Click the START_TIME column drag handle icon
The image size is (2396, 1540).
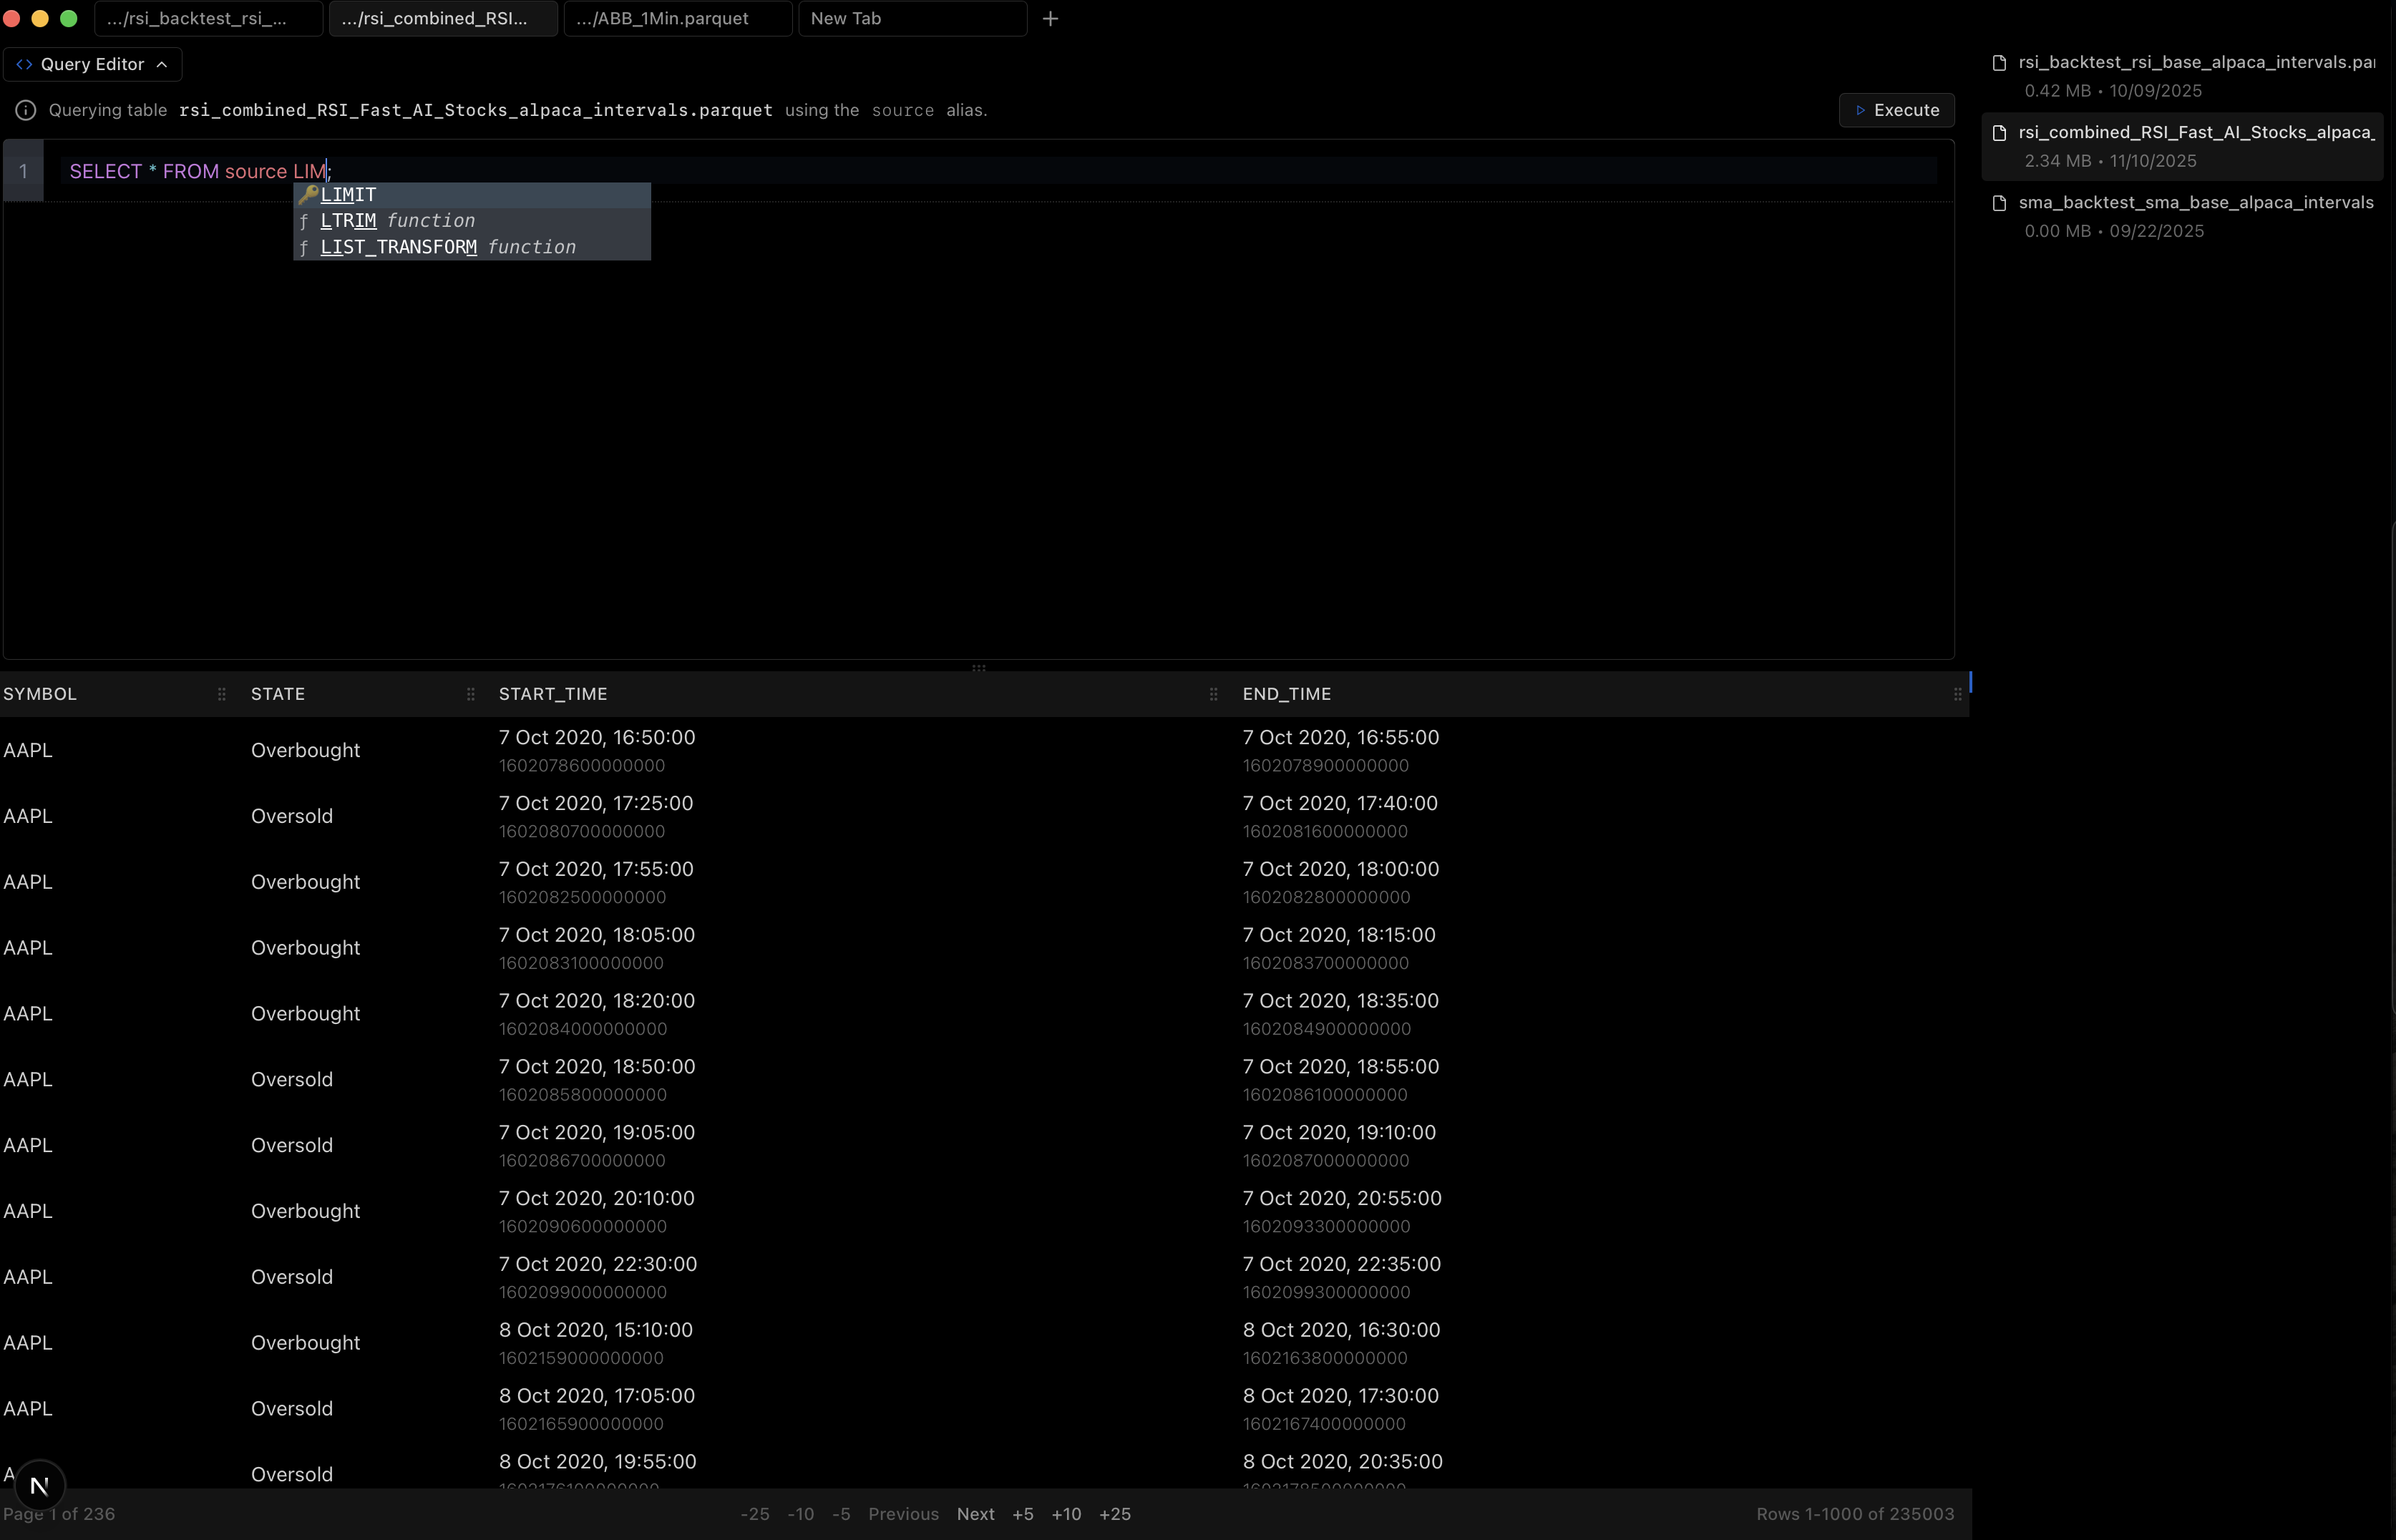tap(1213, 694)
